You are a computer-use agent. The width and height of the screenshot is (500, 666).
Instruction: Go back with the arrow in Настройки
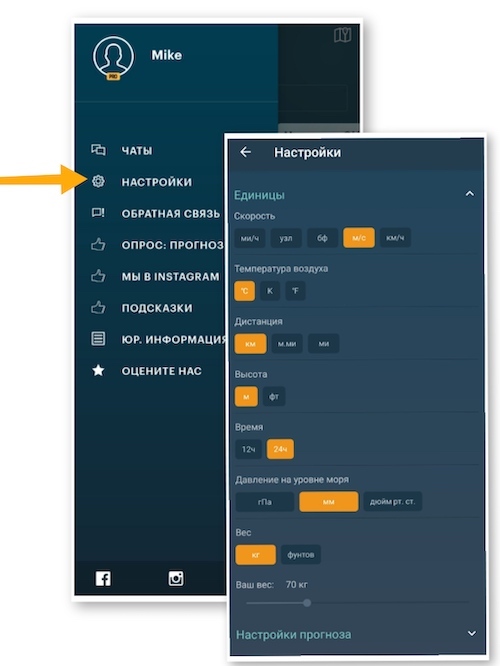[x=246, y=152]
